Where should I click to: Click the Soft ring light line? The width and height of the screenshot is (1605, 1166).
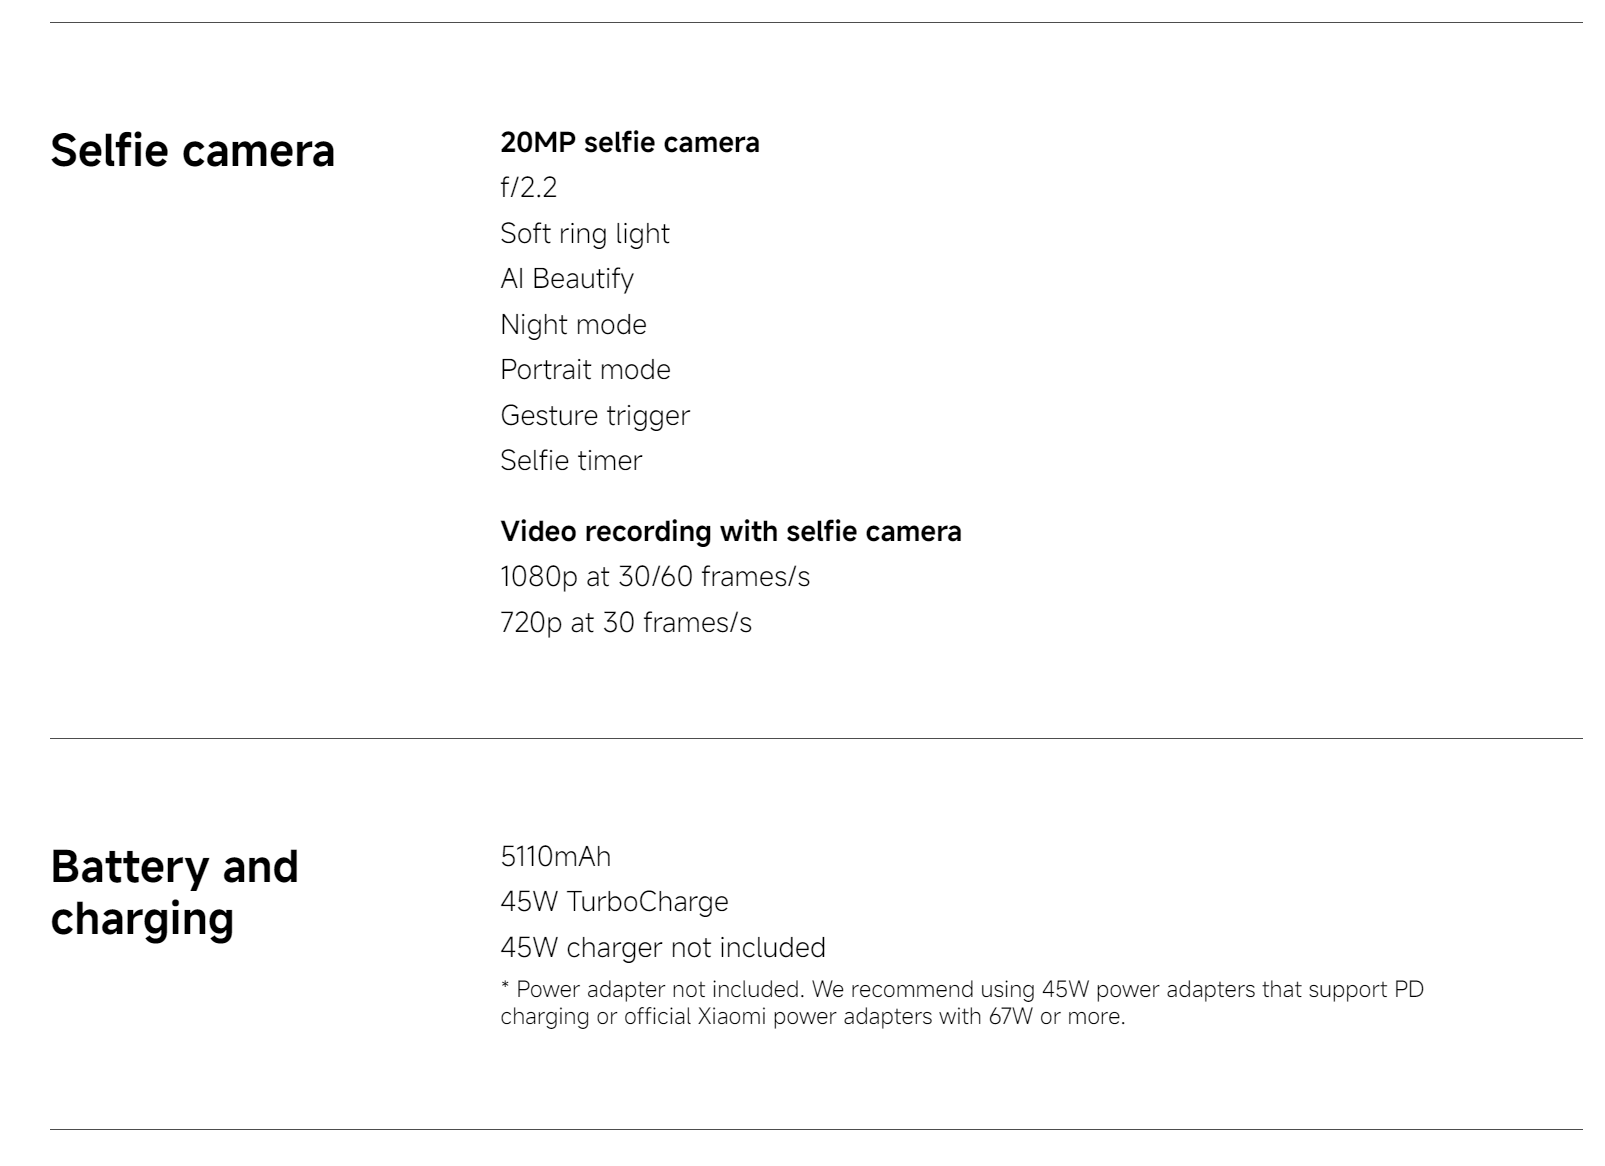pyautogui.click(x=584, y=233)
